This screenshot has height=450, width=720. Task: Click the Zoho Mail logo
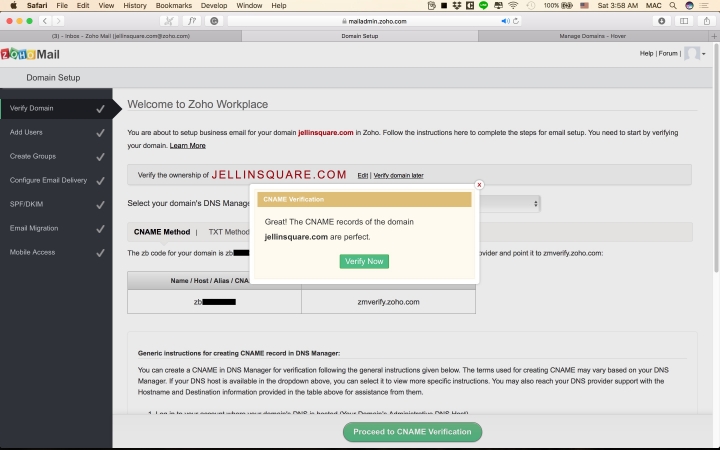click(x=30, y=54)
